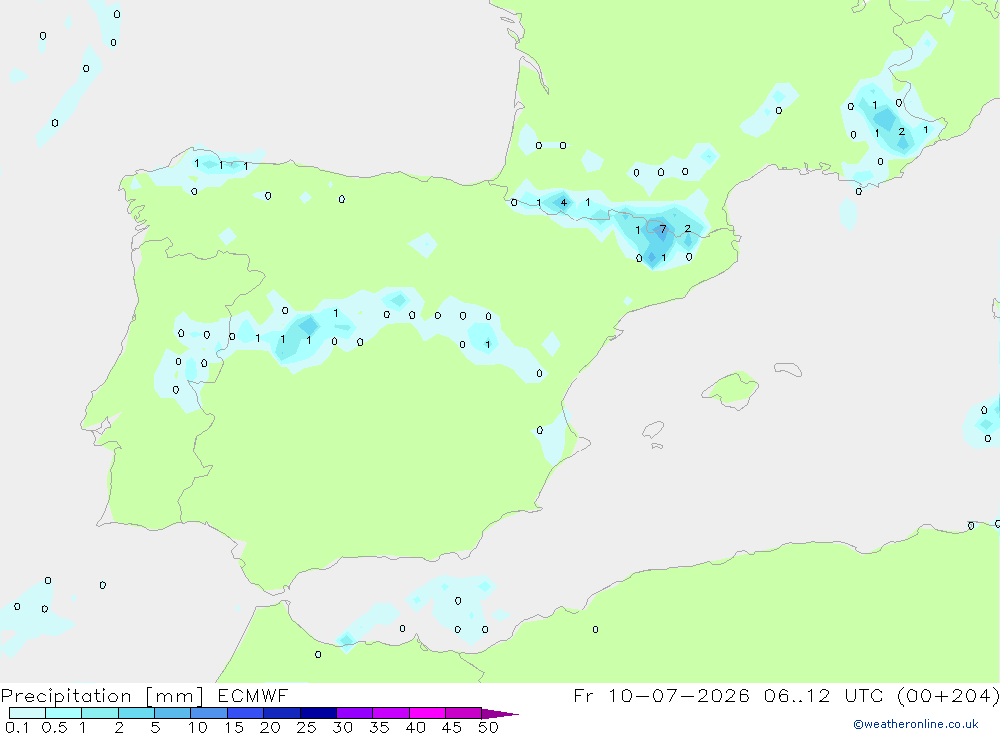
Task: Select the 2–5 mm legend color swatch
Action: [136, 713]
